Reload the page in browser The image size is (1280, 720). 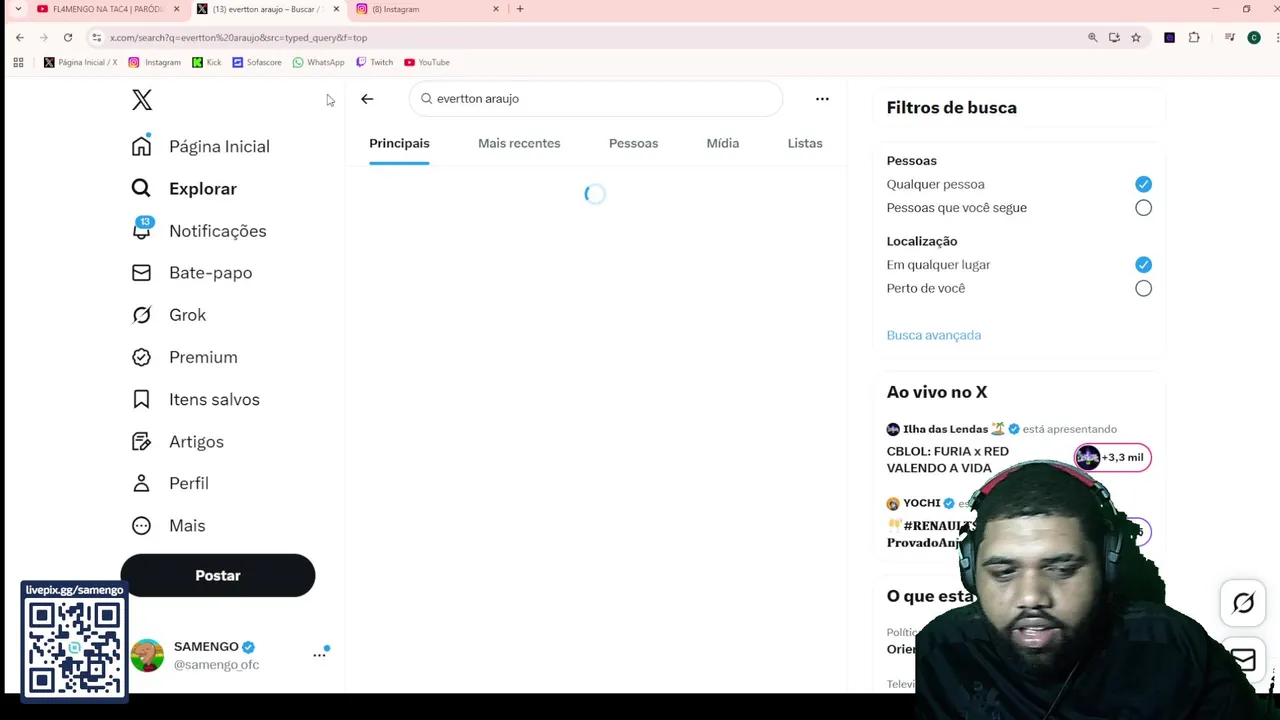[68, 38]
